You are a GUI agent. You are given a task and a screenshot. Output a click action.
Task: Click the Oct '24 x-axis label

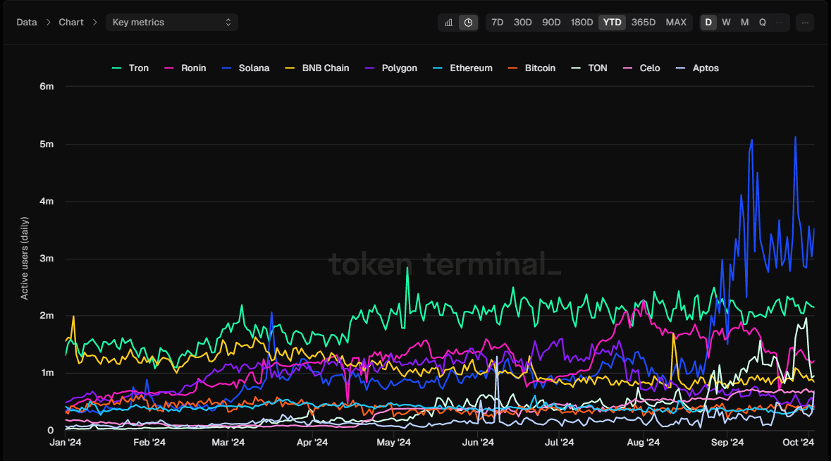click(798, 442)
